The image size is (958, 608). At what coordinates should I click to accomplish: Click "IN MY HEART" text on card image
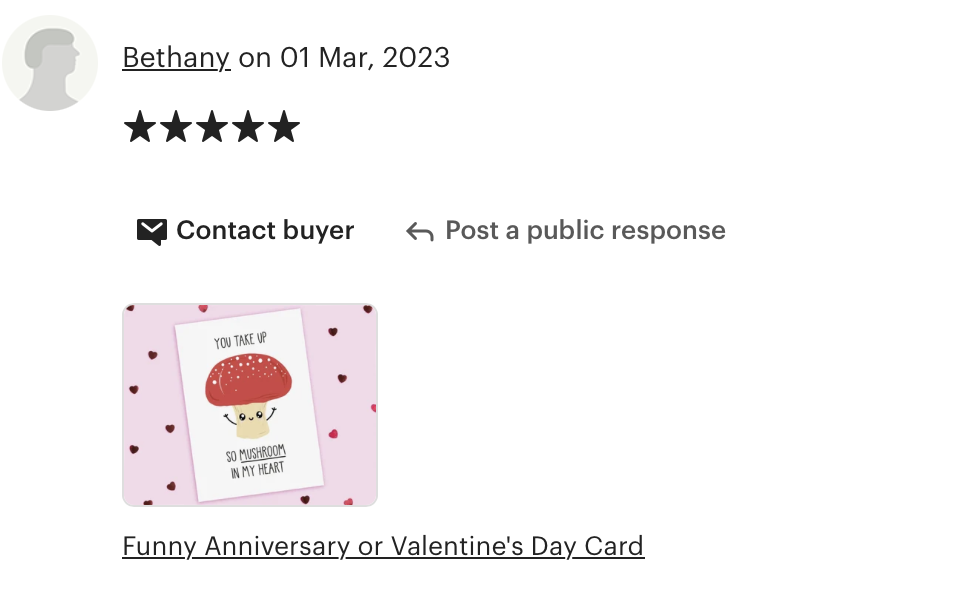(258, 470)
